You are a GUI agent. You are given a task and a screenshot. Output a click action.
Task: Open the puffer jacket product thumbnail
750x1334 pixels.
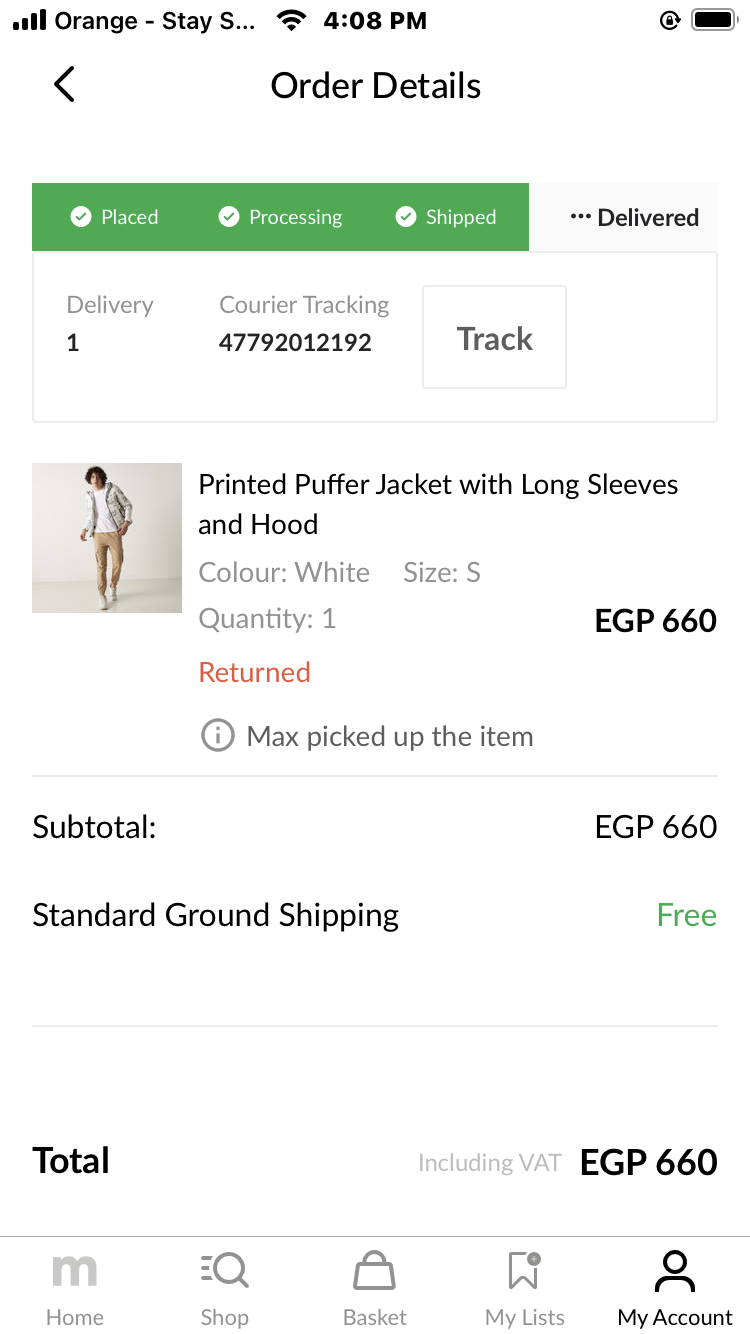[107, 538]
